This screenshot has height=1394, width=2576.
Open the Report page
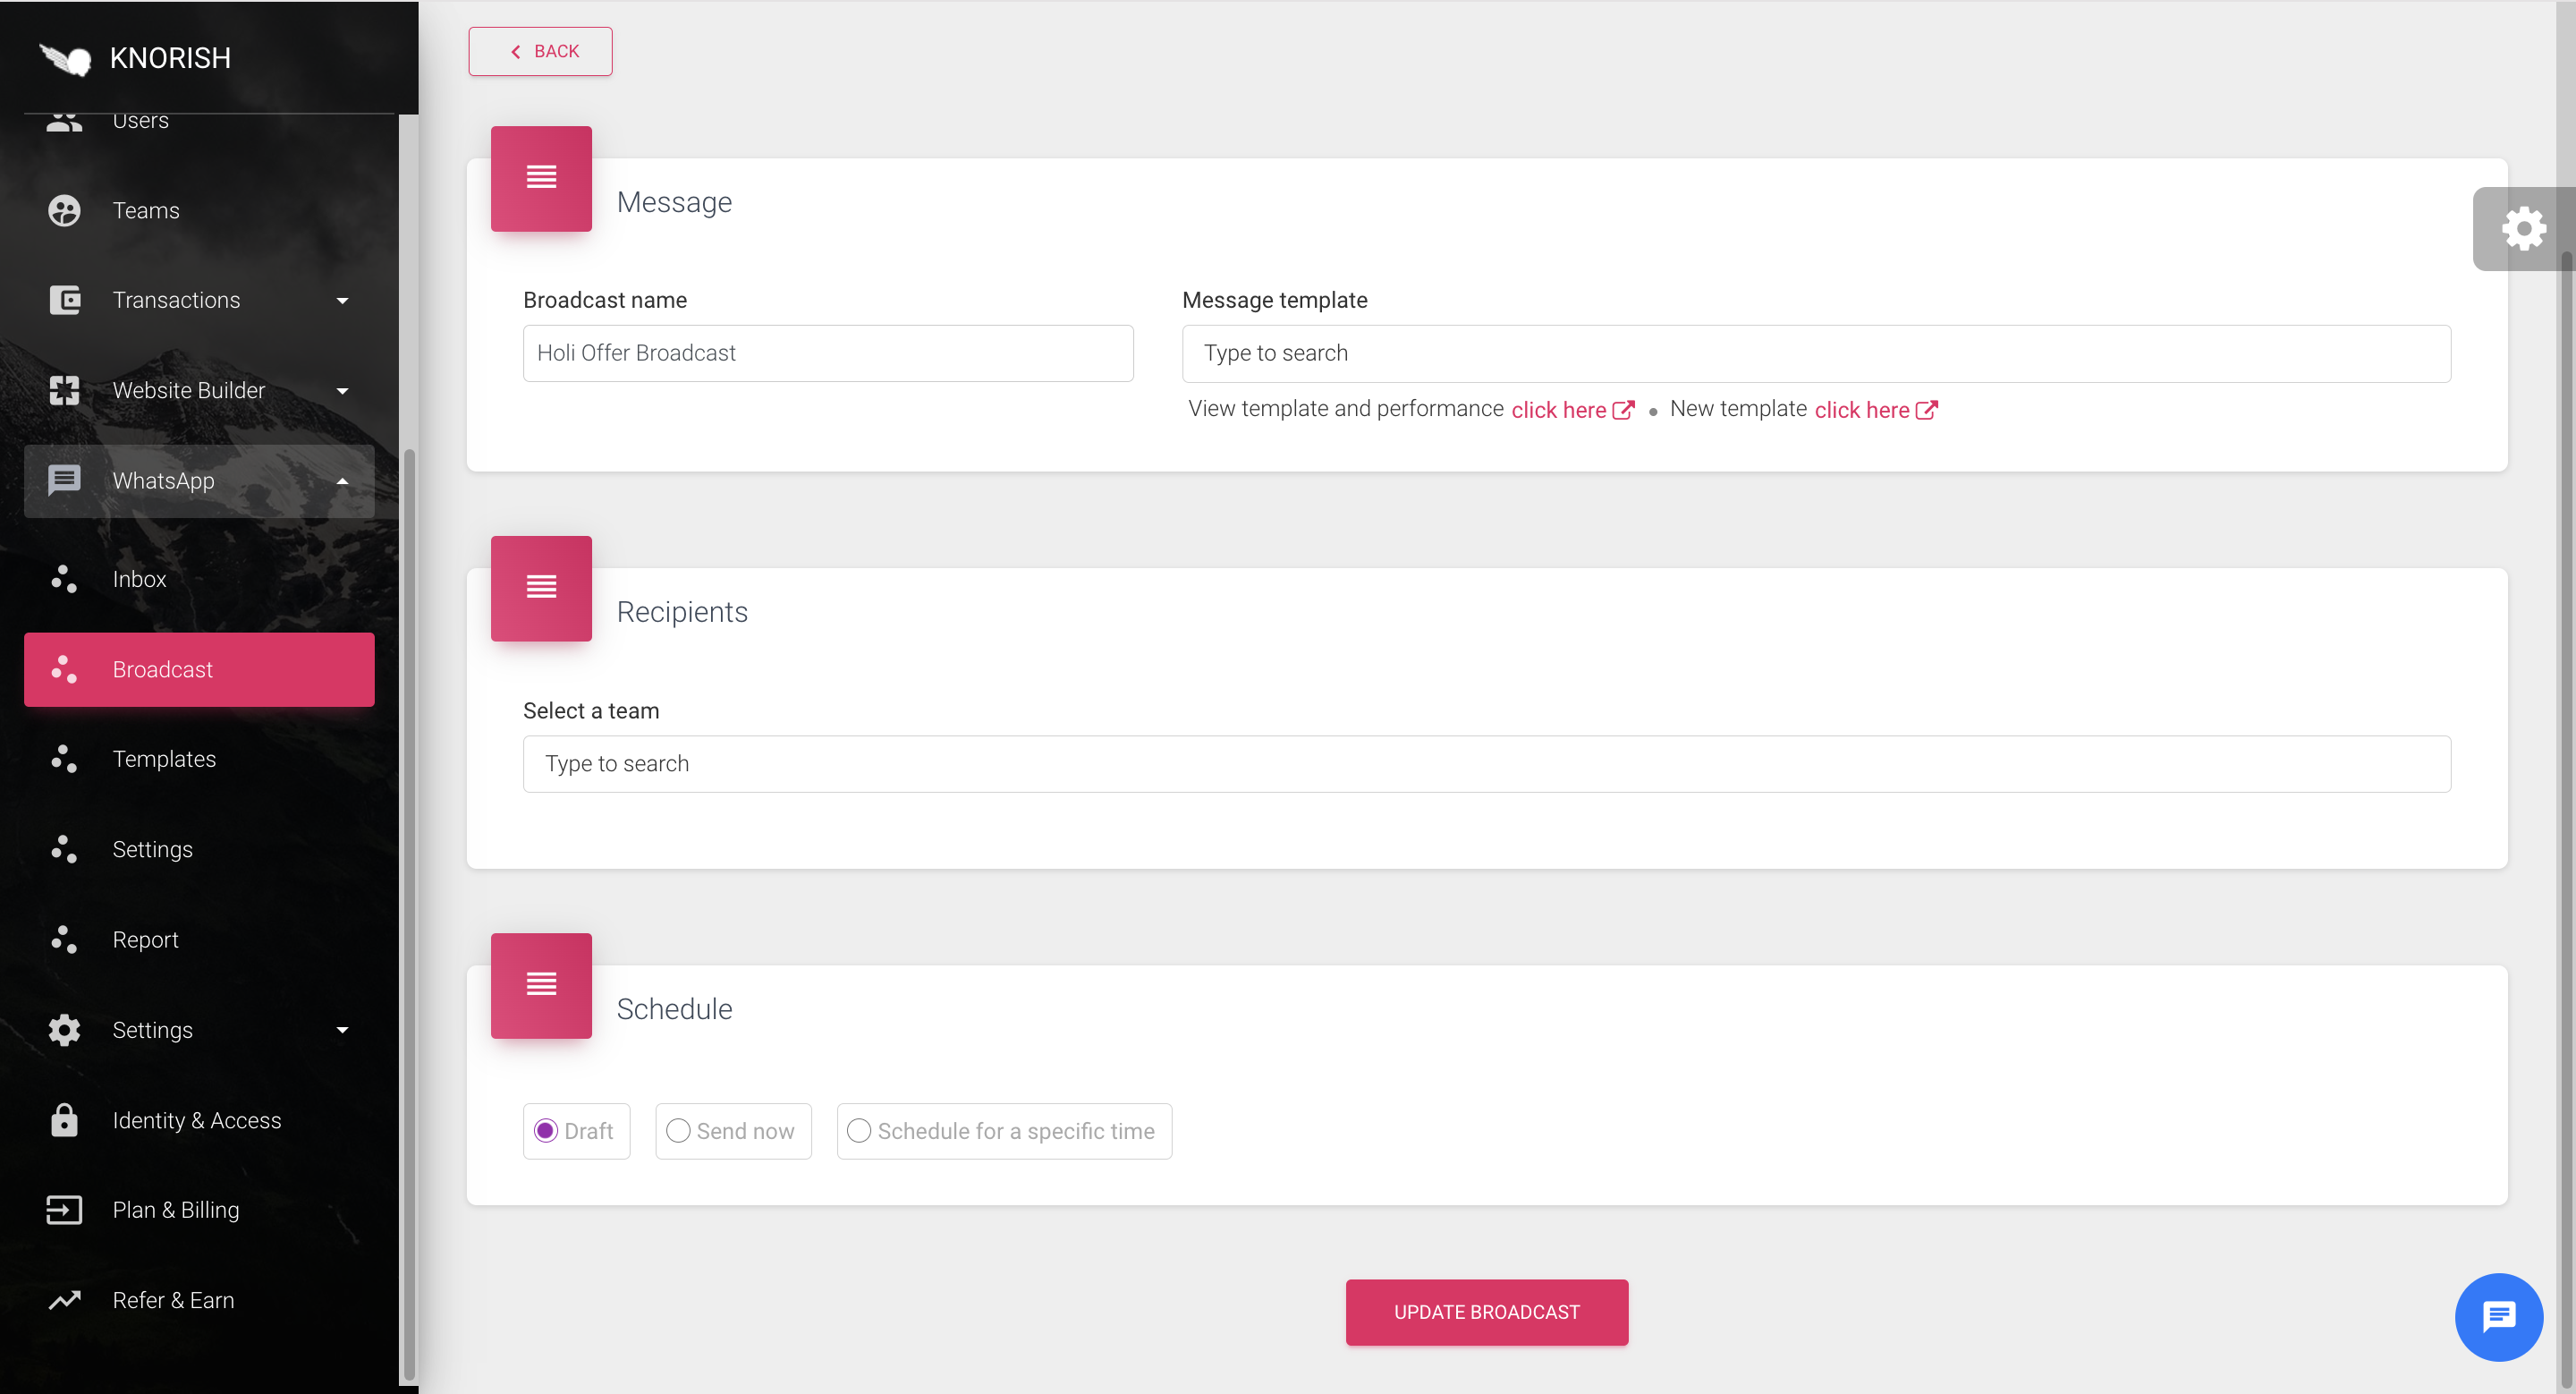(x=199, y=939)
